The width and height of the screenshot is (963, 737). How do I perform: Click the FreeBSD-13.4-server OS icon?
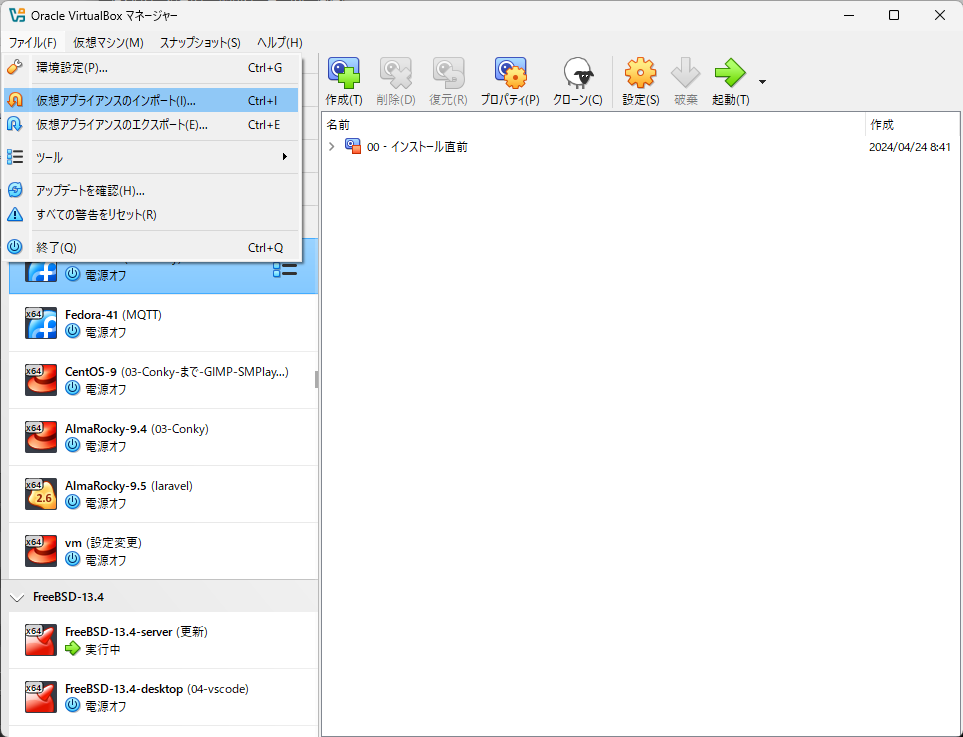coord(41,641)
